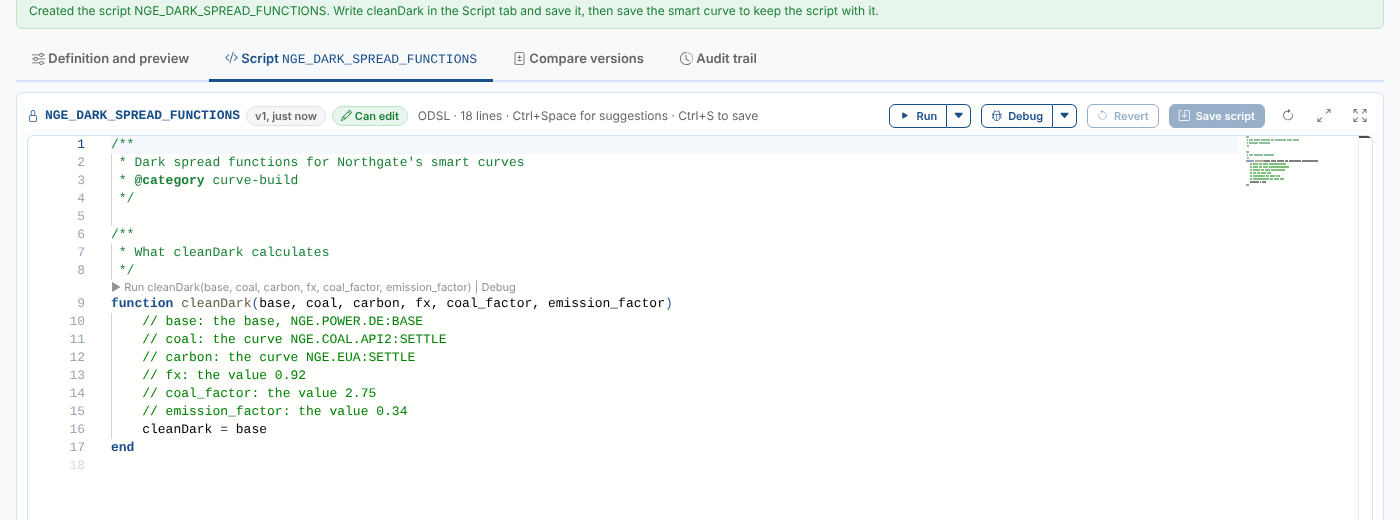1400x520 pixels.
Task: Run the script with the Run button
Action: [x=918, y=116]
